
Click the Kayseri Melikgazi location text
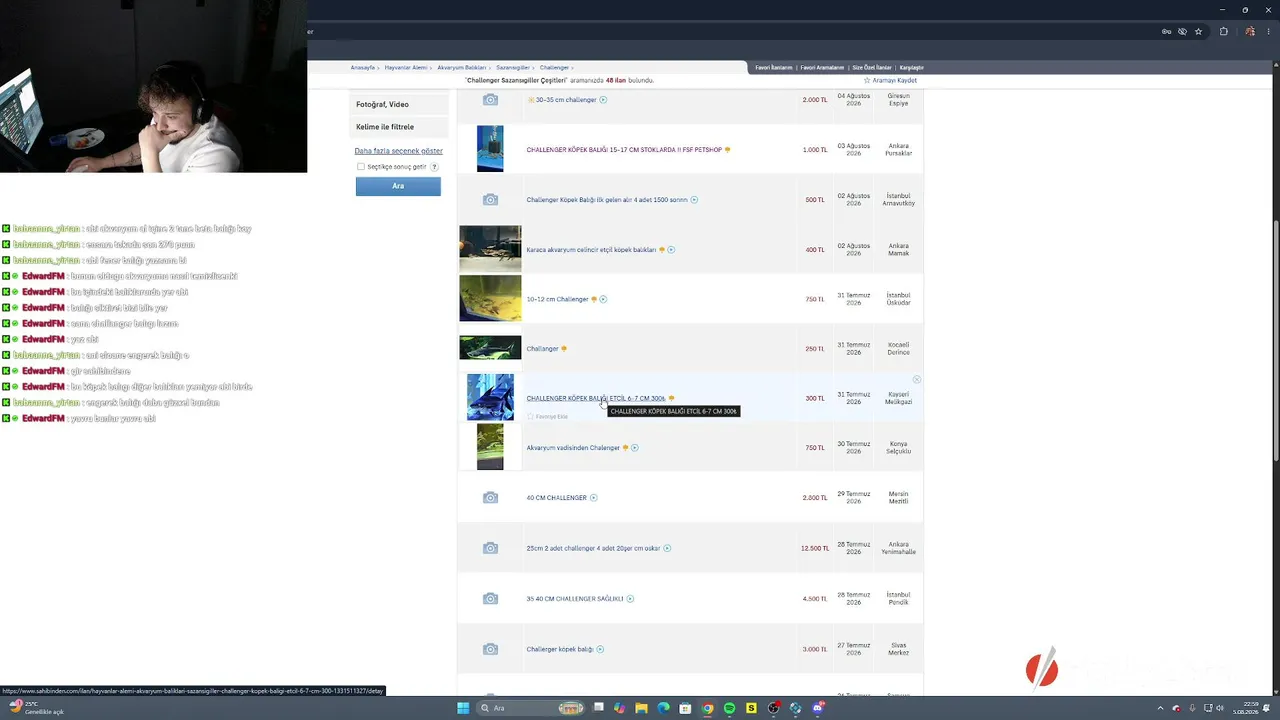tap(898, 398)
